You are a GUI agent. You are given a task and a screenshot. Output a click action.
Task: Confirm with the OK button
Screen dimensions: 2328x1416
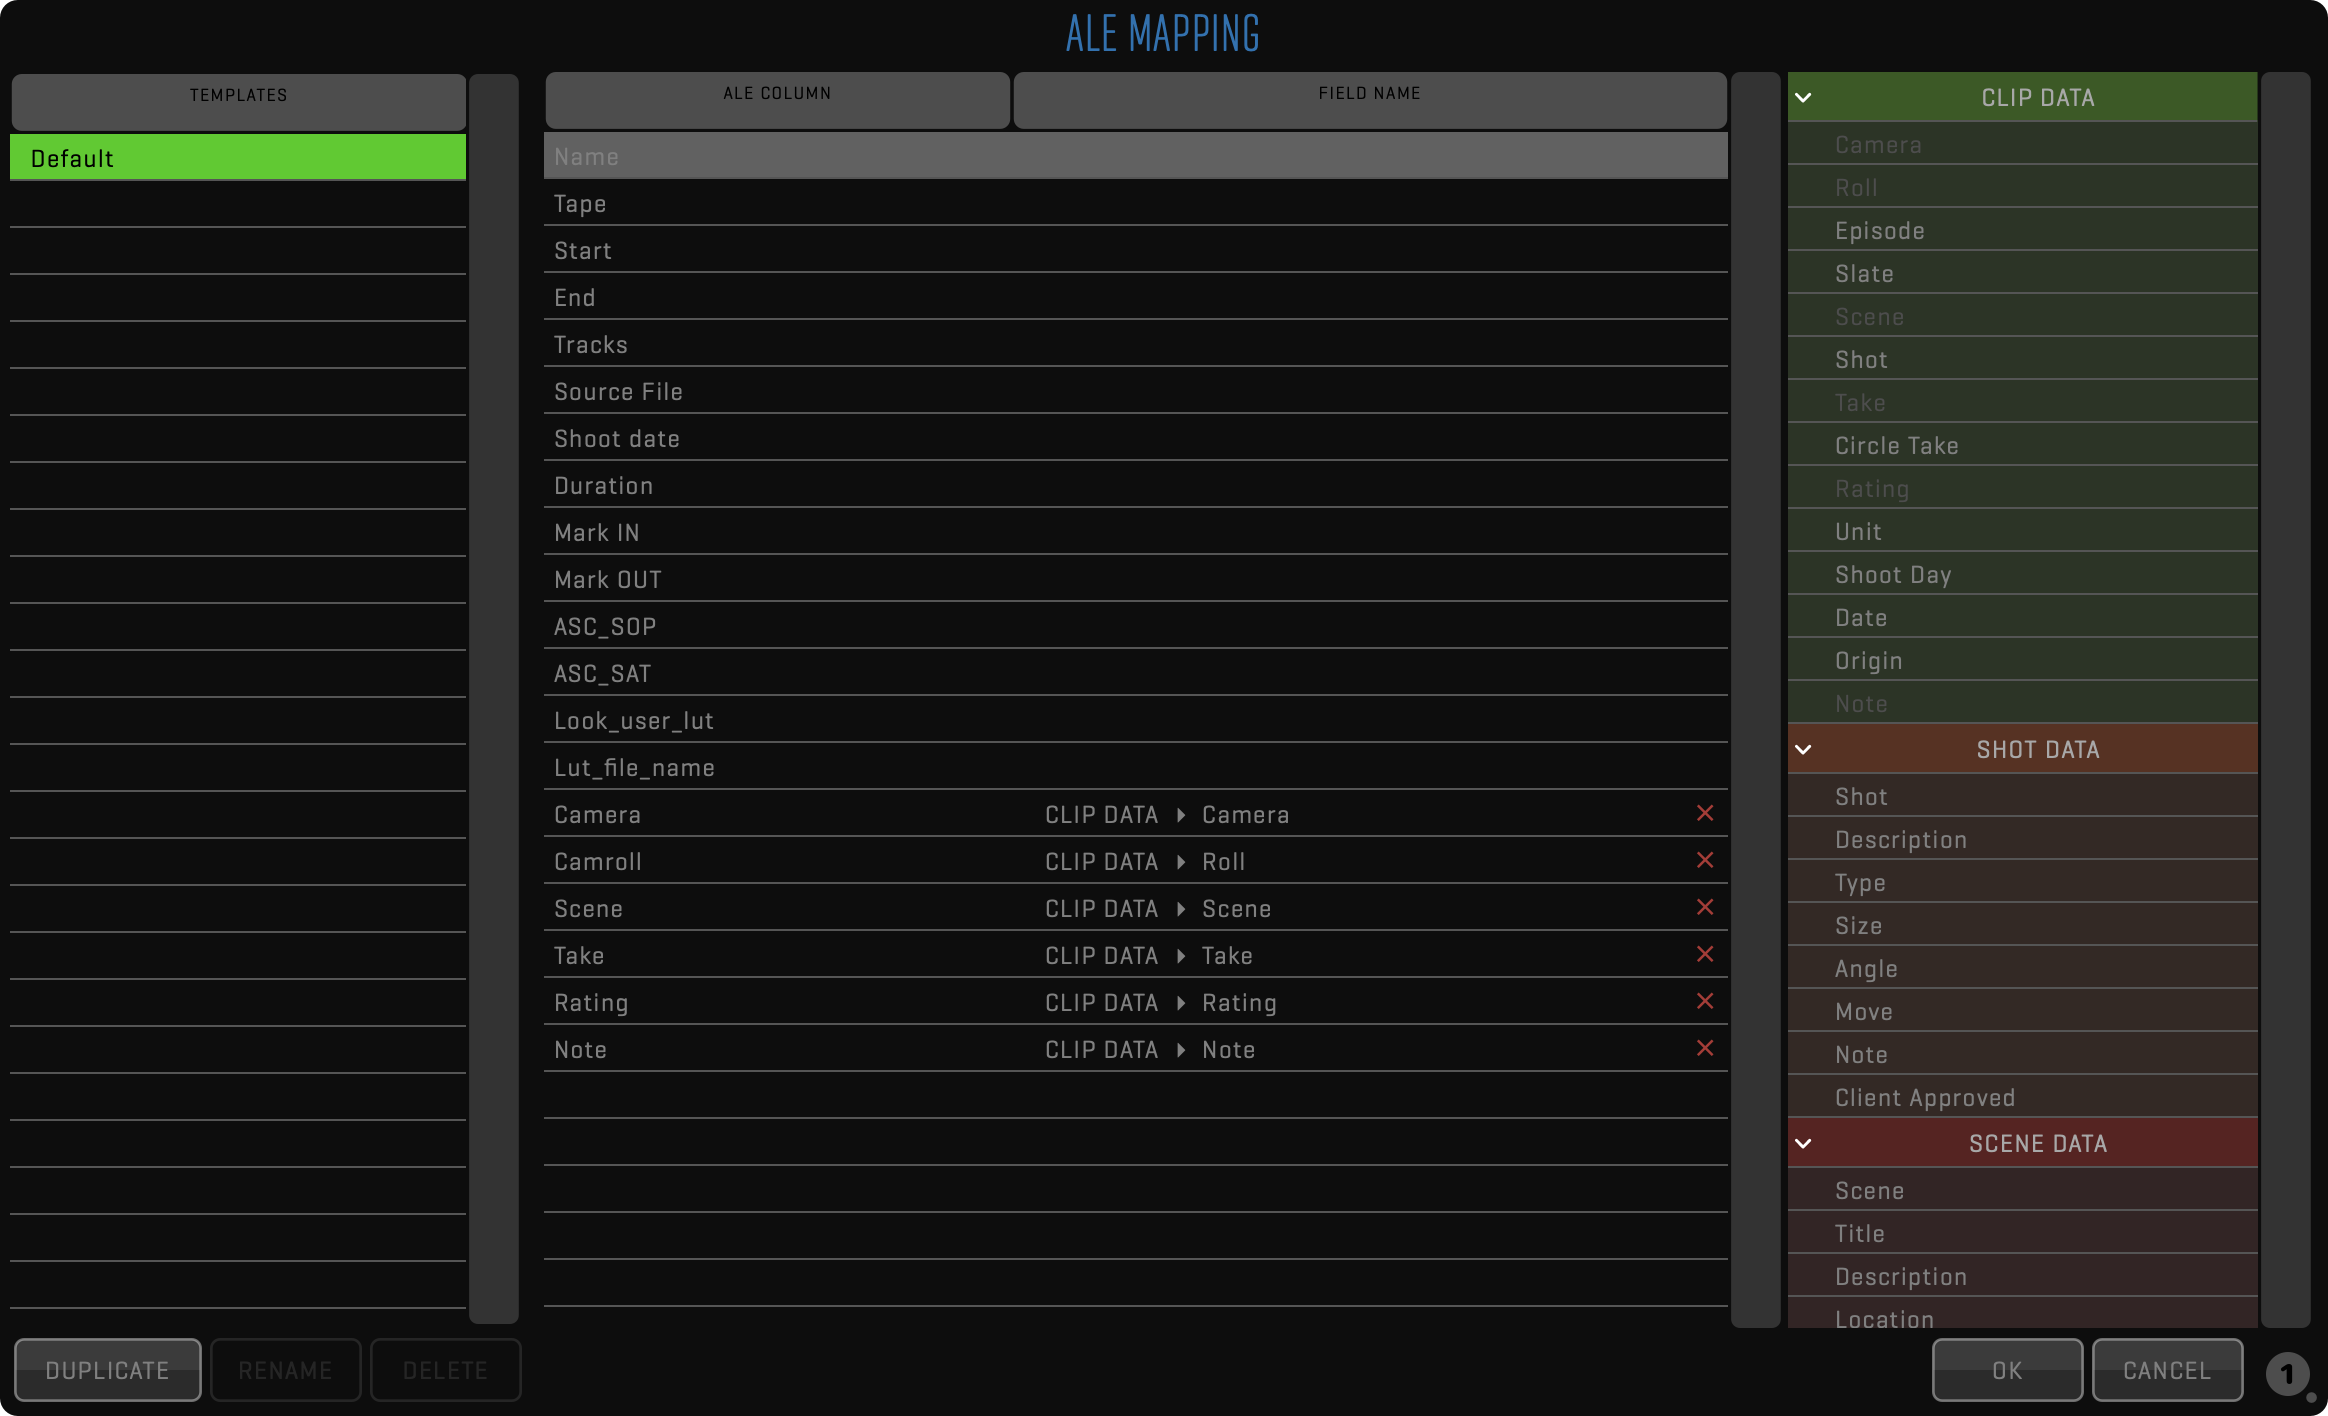[x=2006, y=1370]
